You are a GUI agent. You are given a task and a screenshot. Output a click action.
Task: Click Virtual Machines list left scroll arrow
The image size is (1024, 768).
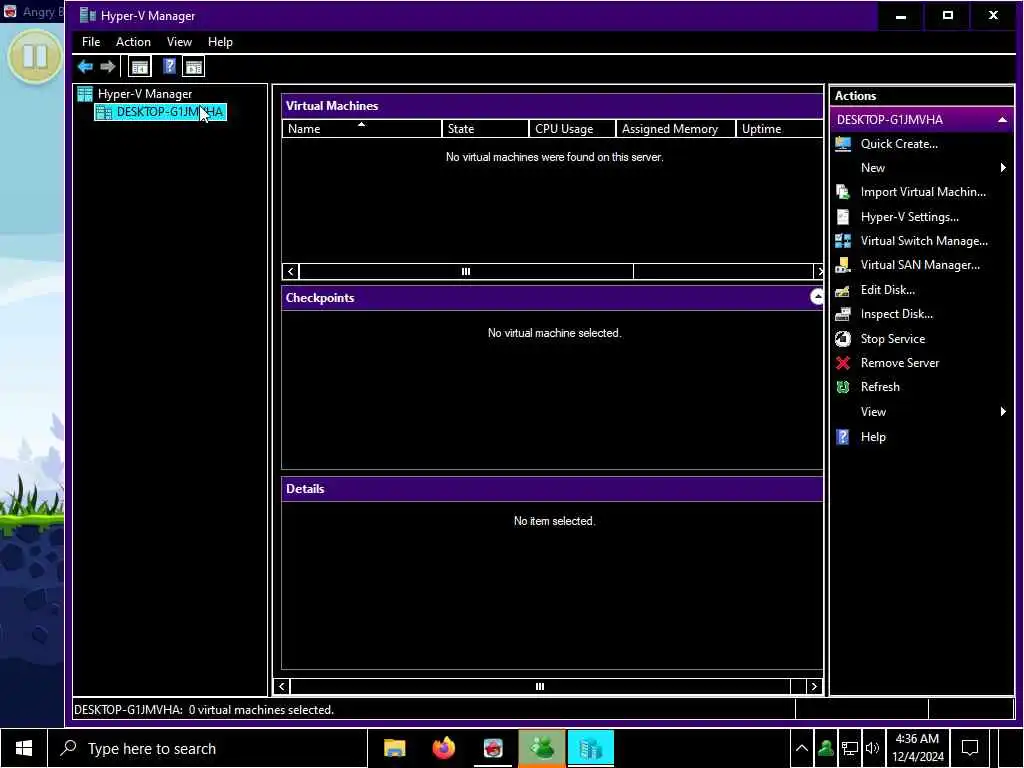click(x=291, y=272)
